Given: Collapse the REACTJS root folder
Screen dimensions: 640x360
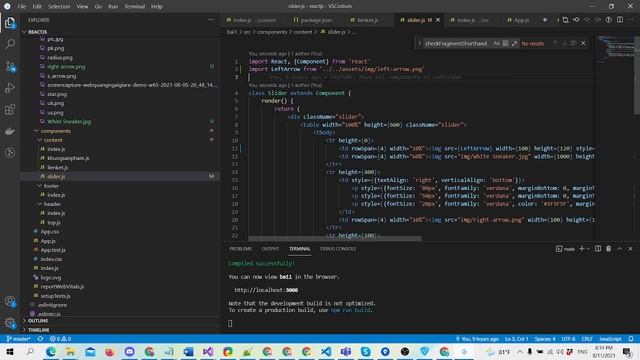Looking at the screenshot, I should [38, 32].
